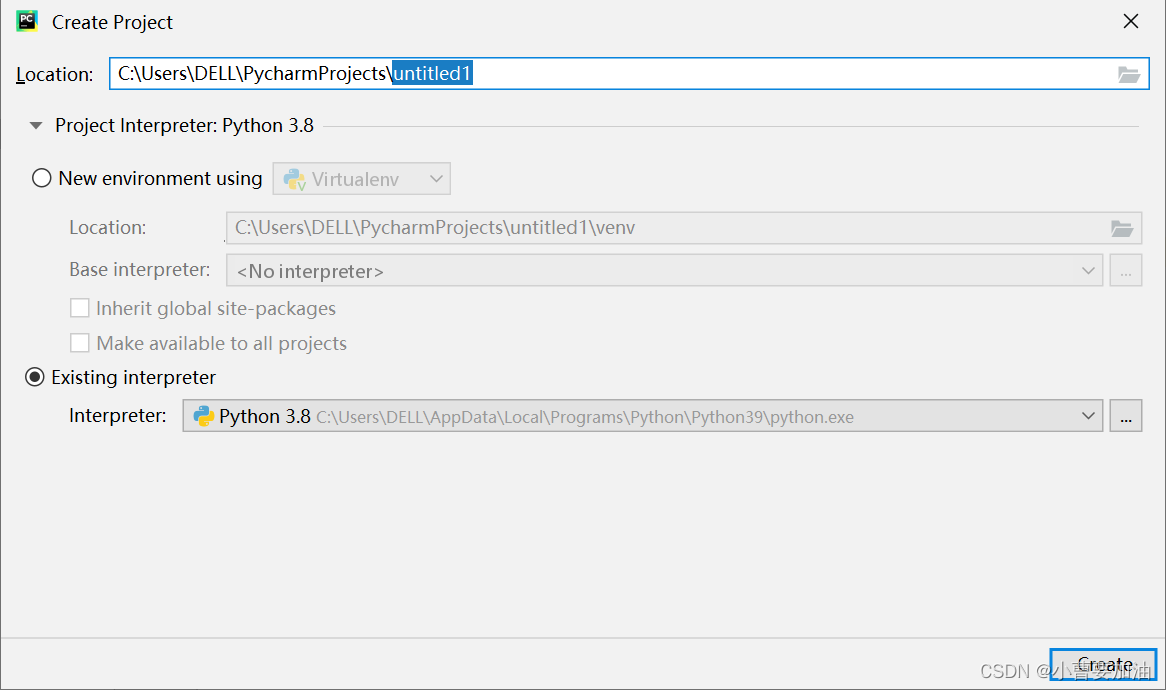The height and width of the screenshot is (690, 1166).
Task: Collapse the Project Interpreter section
Action: (x=36, y=126)
